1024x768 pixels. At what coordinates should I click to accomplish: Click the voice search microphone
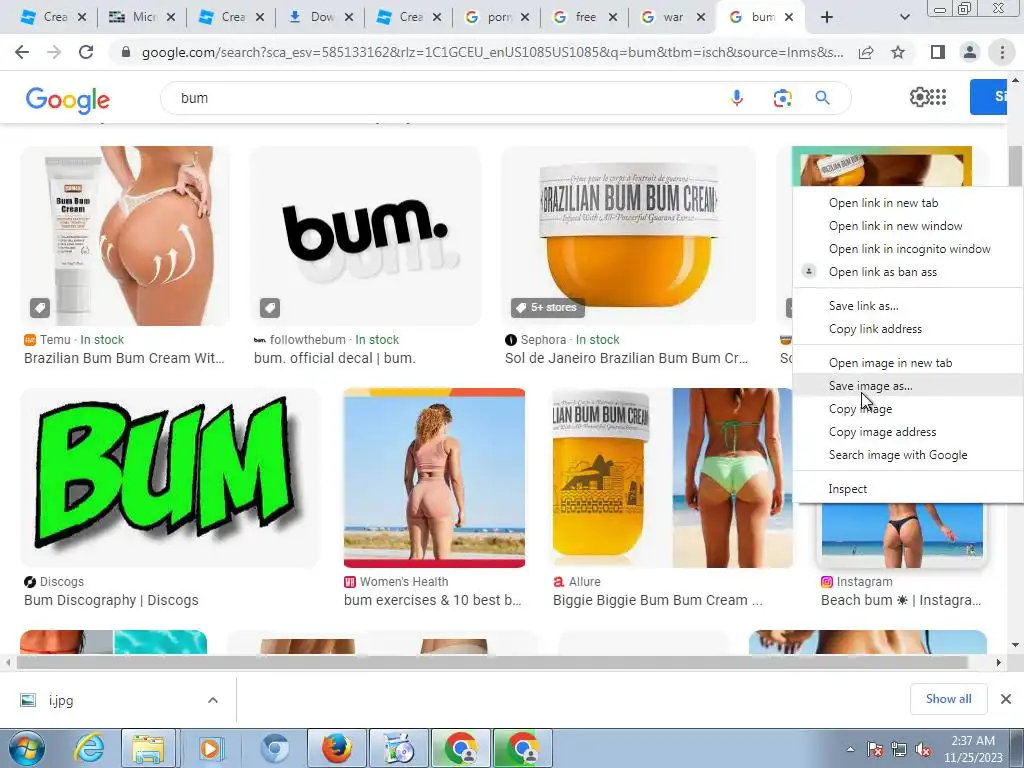coord(737,98)
